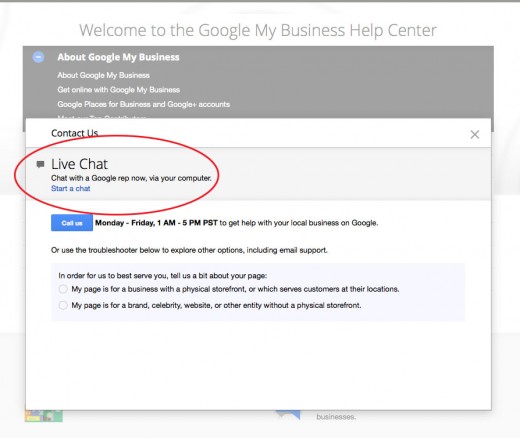Click the 'In order for us to best serve you' text
Screen dimensions: 520x438
coord(163,276)
